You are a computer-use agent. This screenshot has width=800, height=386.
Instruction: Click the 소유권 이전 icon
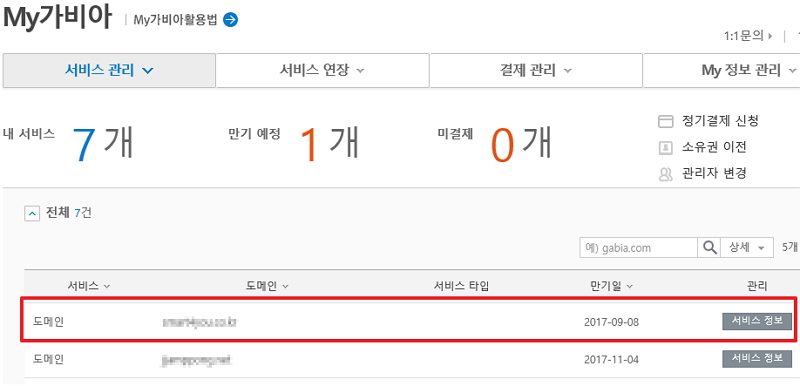click(666, 148)
